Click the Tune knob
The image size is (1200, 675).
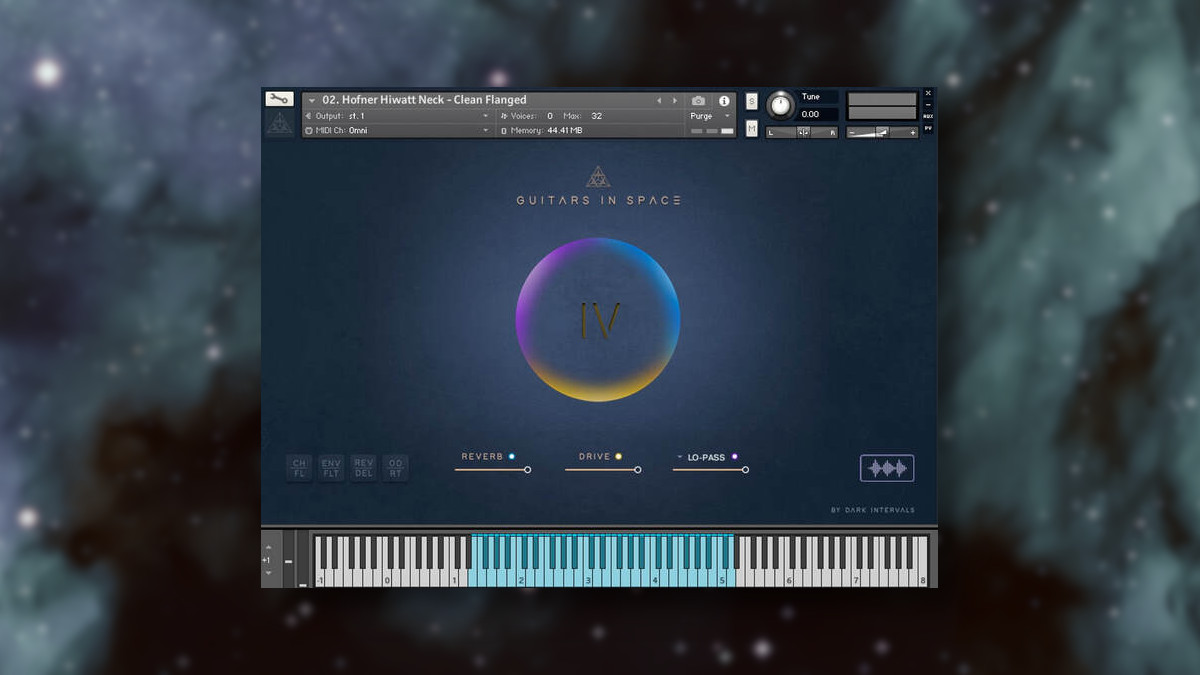click(781, 105)
